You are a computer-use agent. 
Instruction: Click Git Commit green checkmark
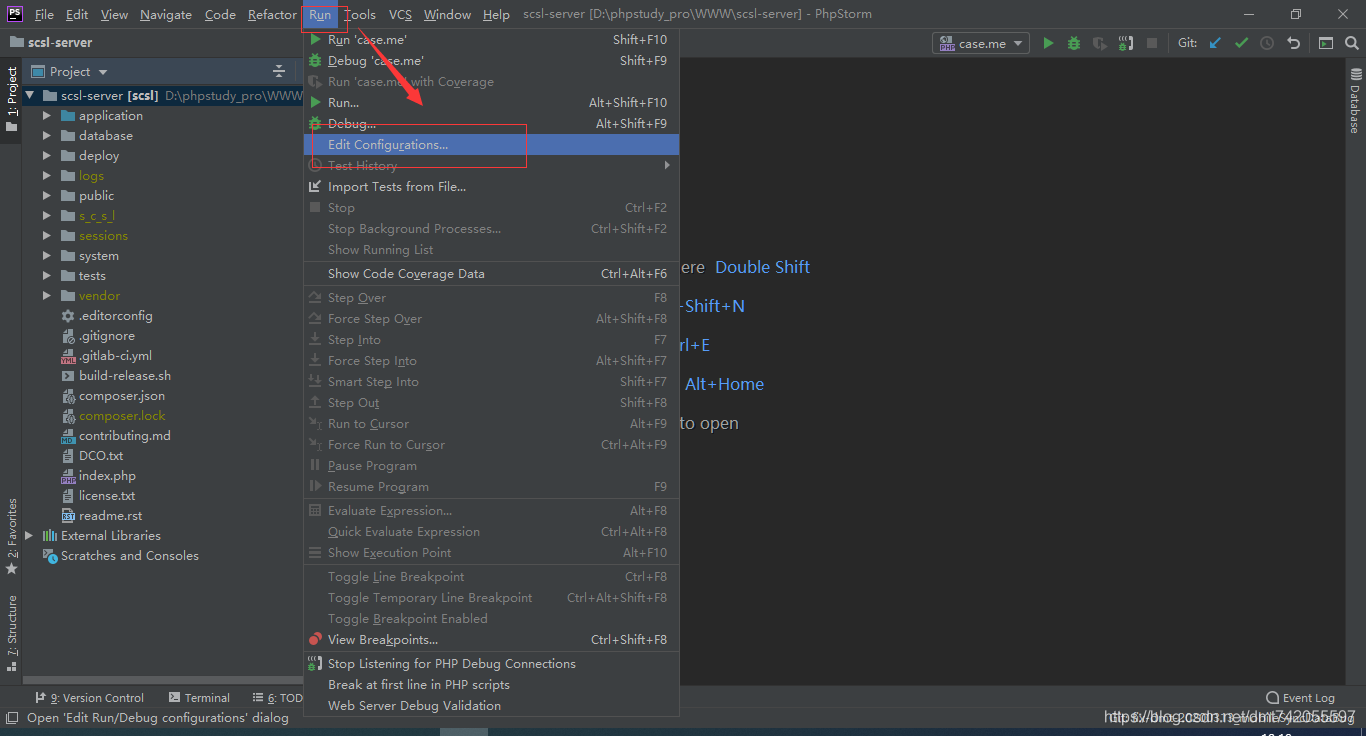click(1241, 43)
